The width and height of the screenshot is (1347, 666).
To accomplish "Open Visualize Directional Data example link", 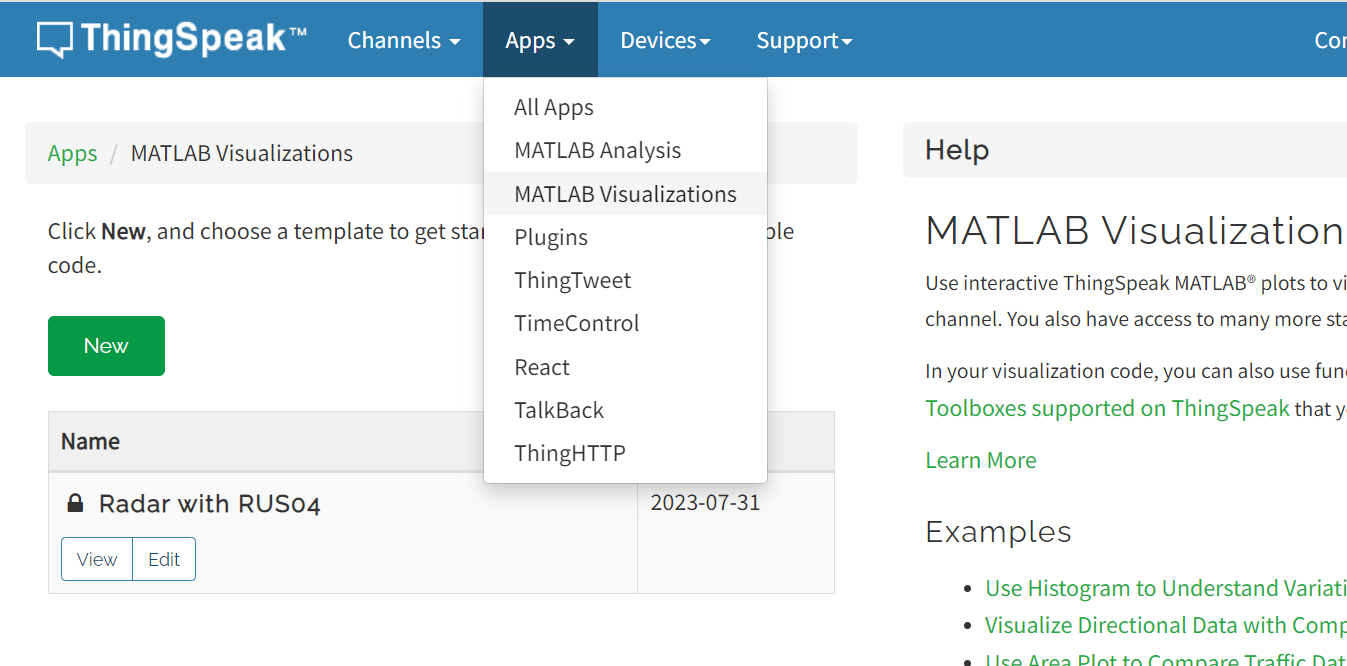I will point(1165,625).
